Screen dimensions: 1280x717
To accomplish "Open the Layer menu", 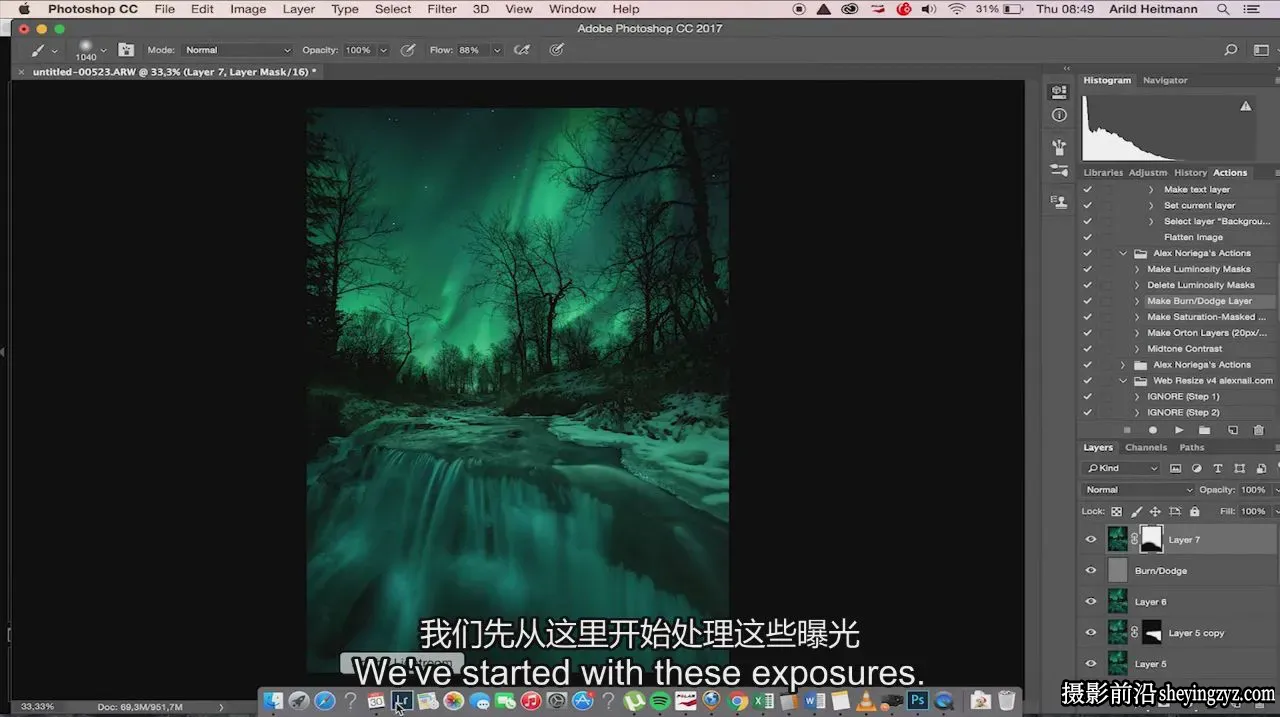I will [299, 9].
